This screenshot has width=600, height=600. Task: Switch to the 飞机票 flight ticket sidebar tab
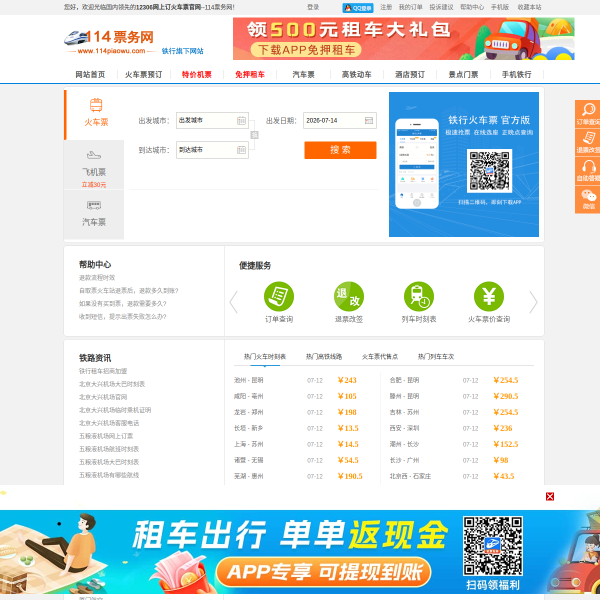click(x=94, y=165)
